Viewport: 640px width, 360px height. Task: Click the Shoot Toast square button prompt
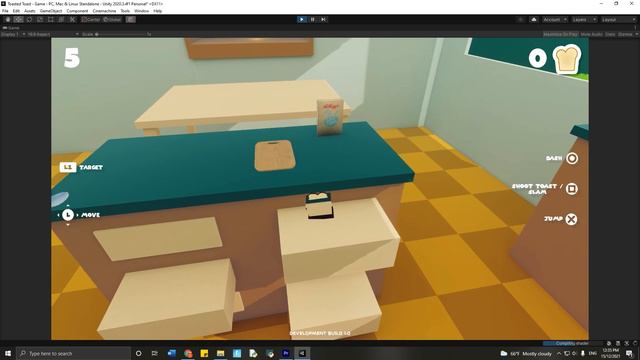pos(572,189)
